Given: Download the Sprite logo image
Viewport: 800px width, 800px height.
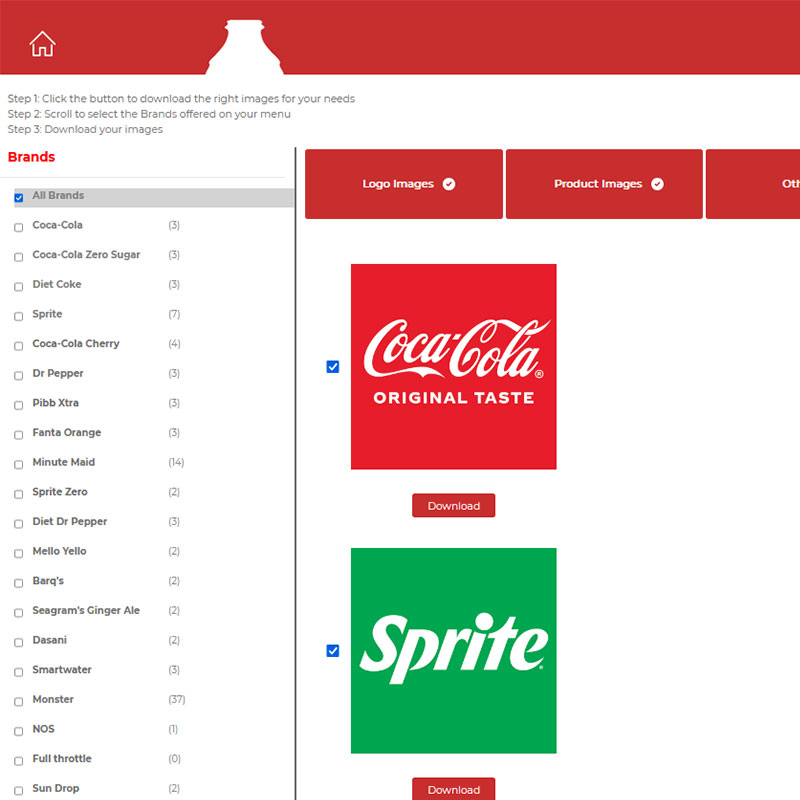Looking at the screenshot, I should 453,789.
